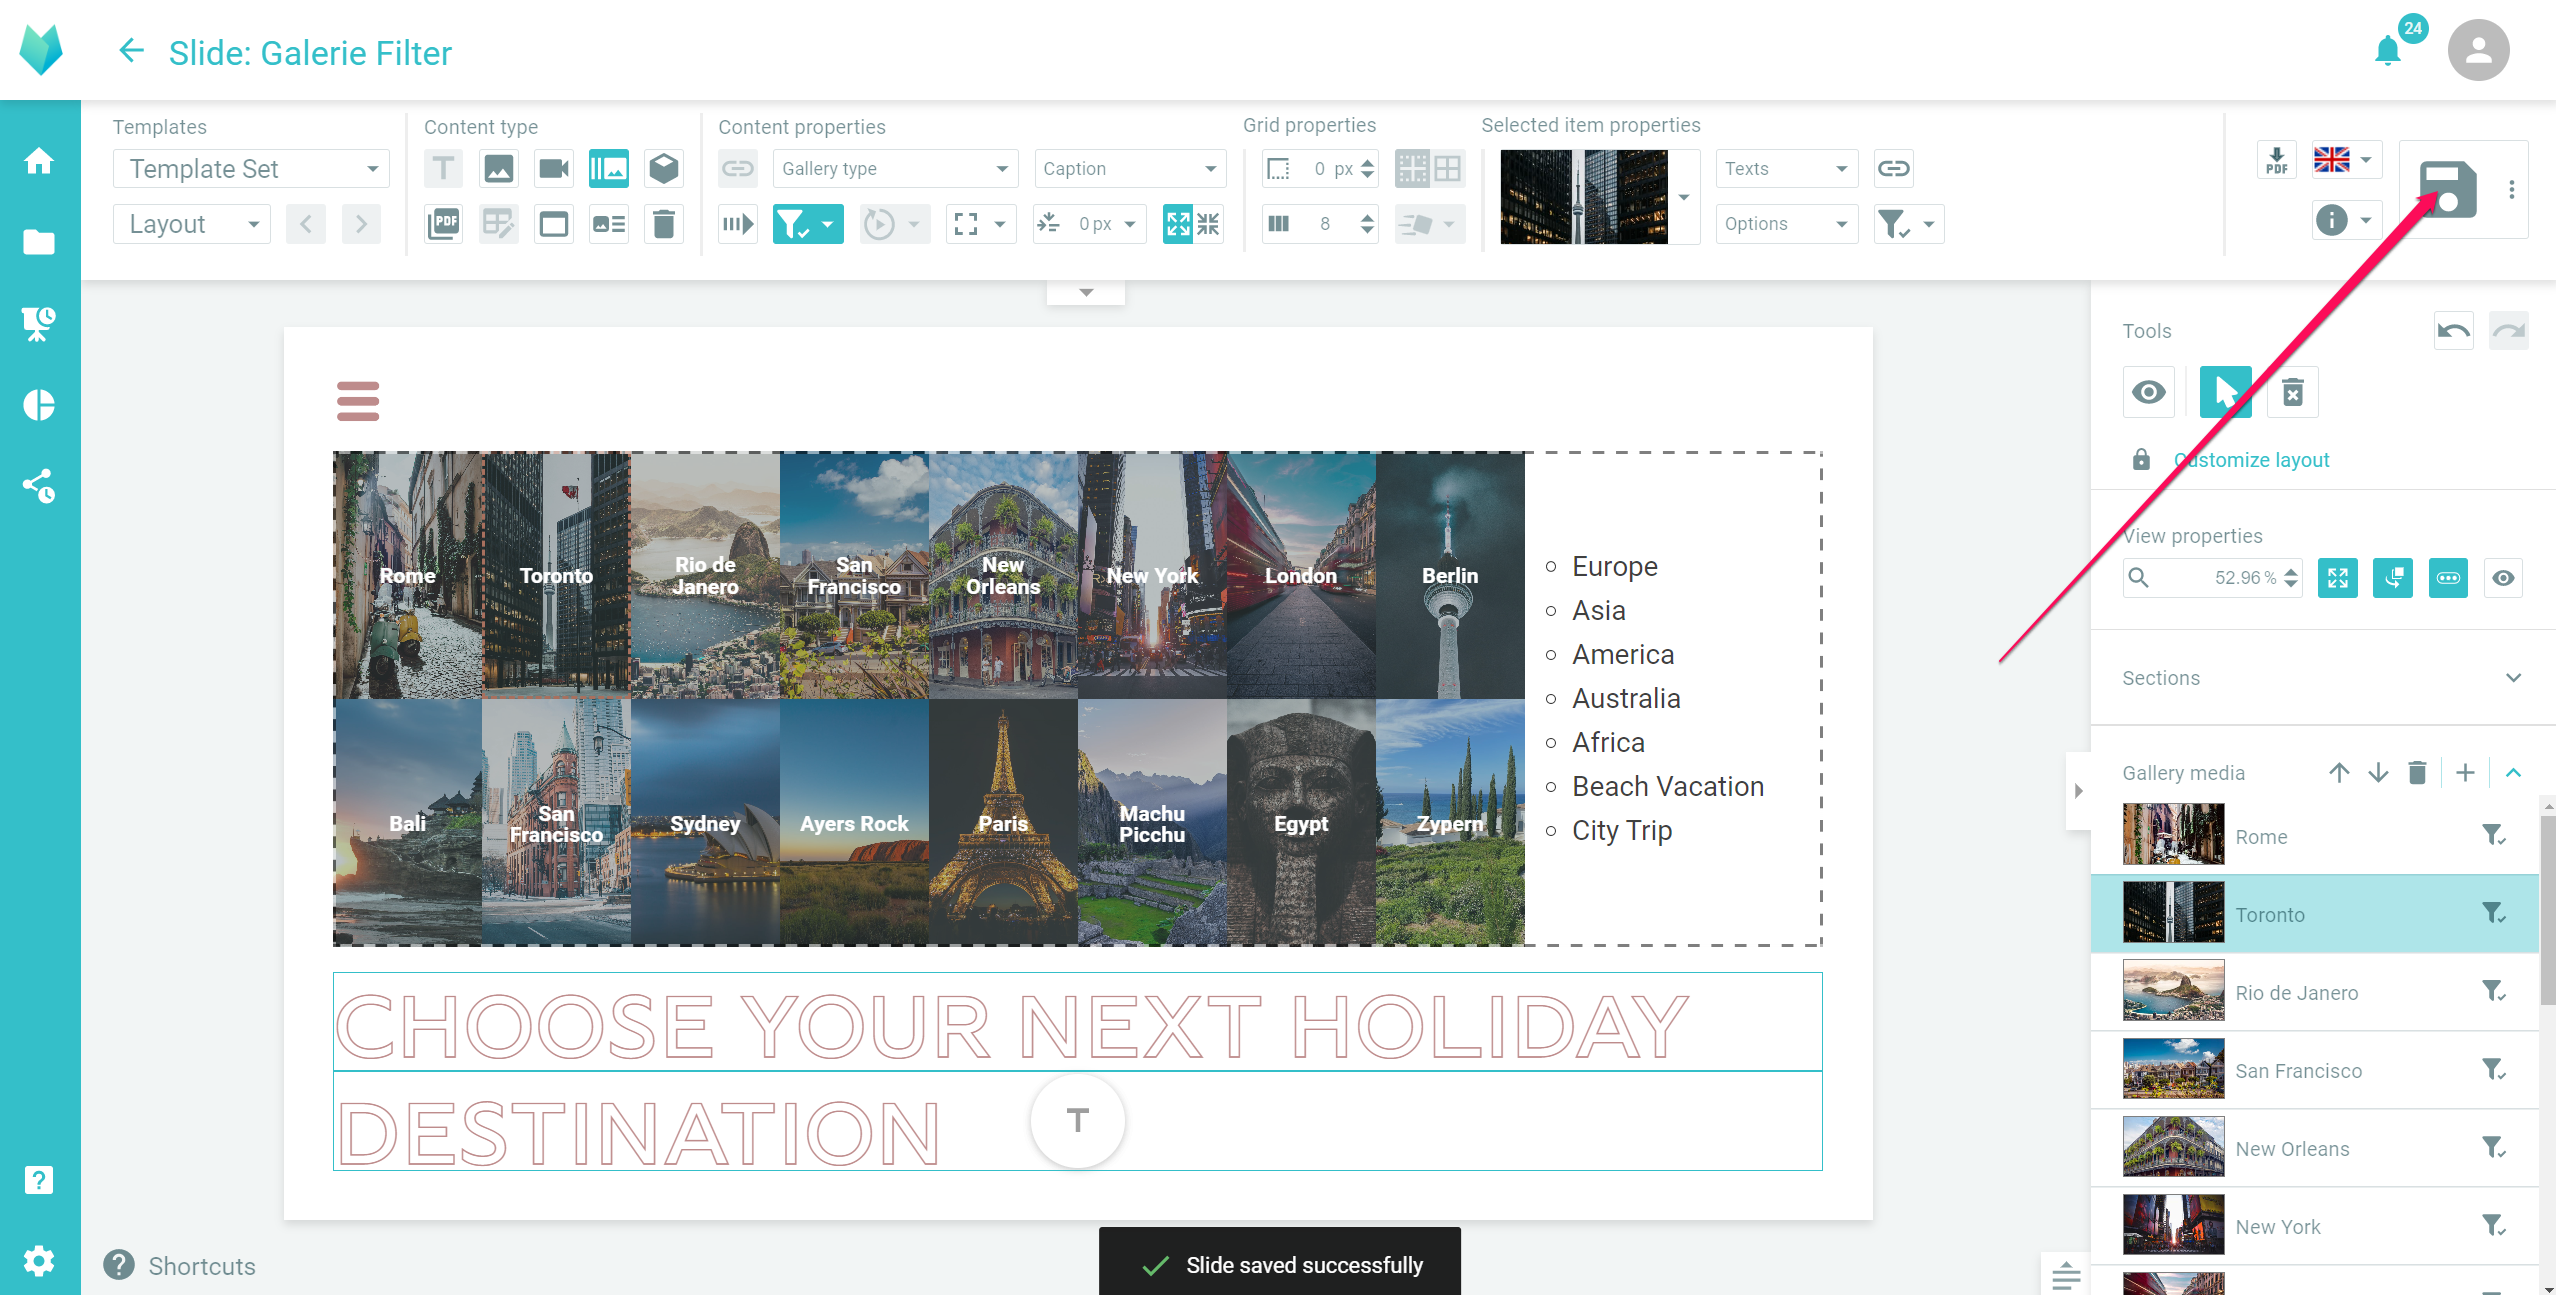Select the pointer tool in Tools
Viewport: 2556px width, 1295px height.
(2225, 392)
